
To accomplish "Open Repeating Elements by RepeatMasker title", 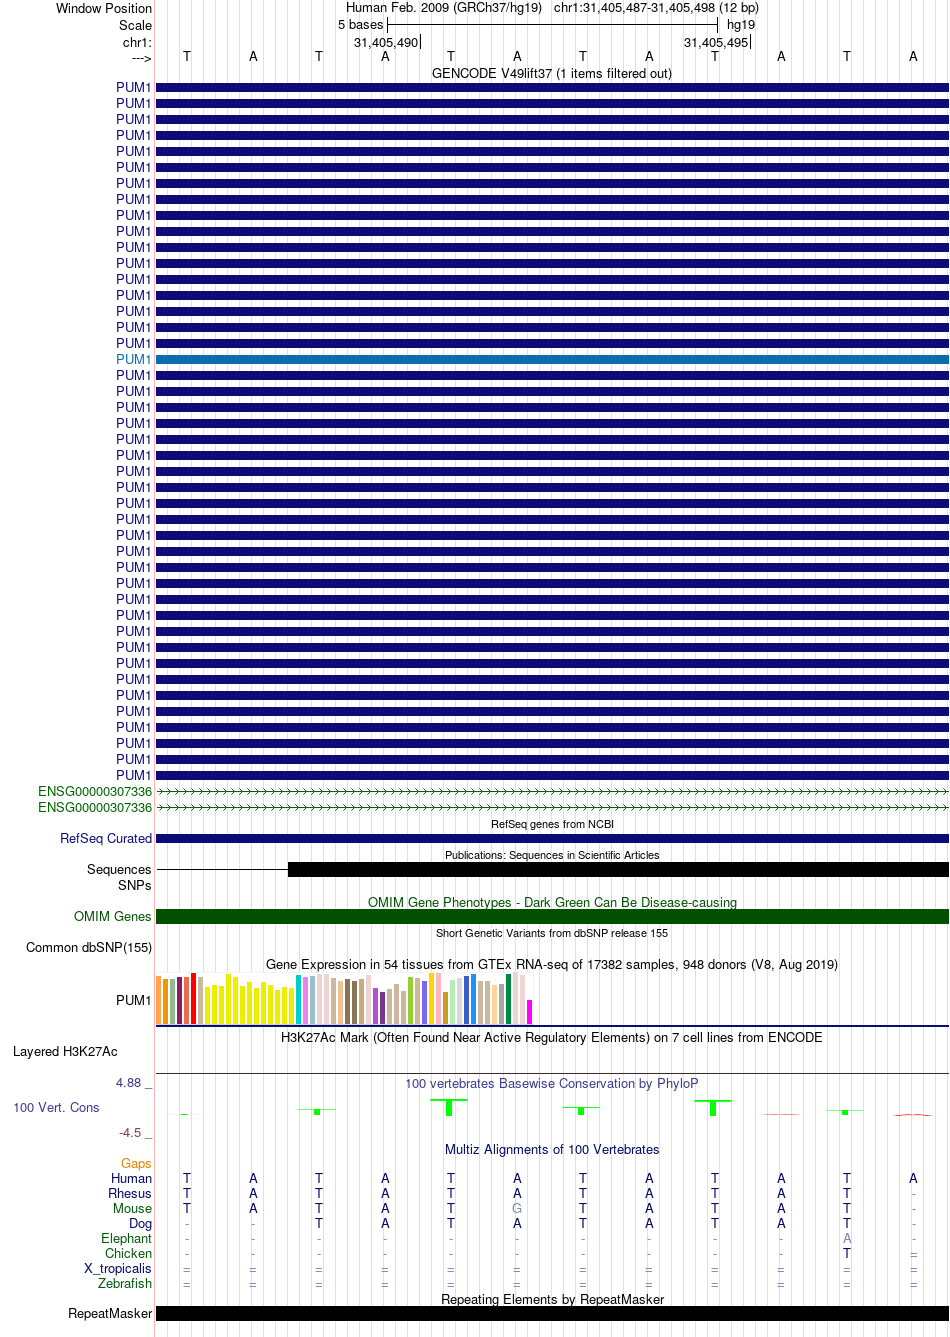I will click(552, 1299).
